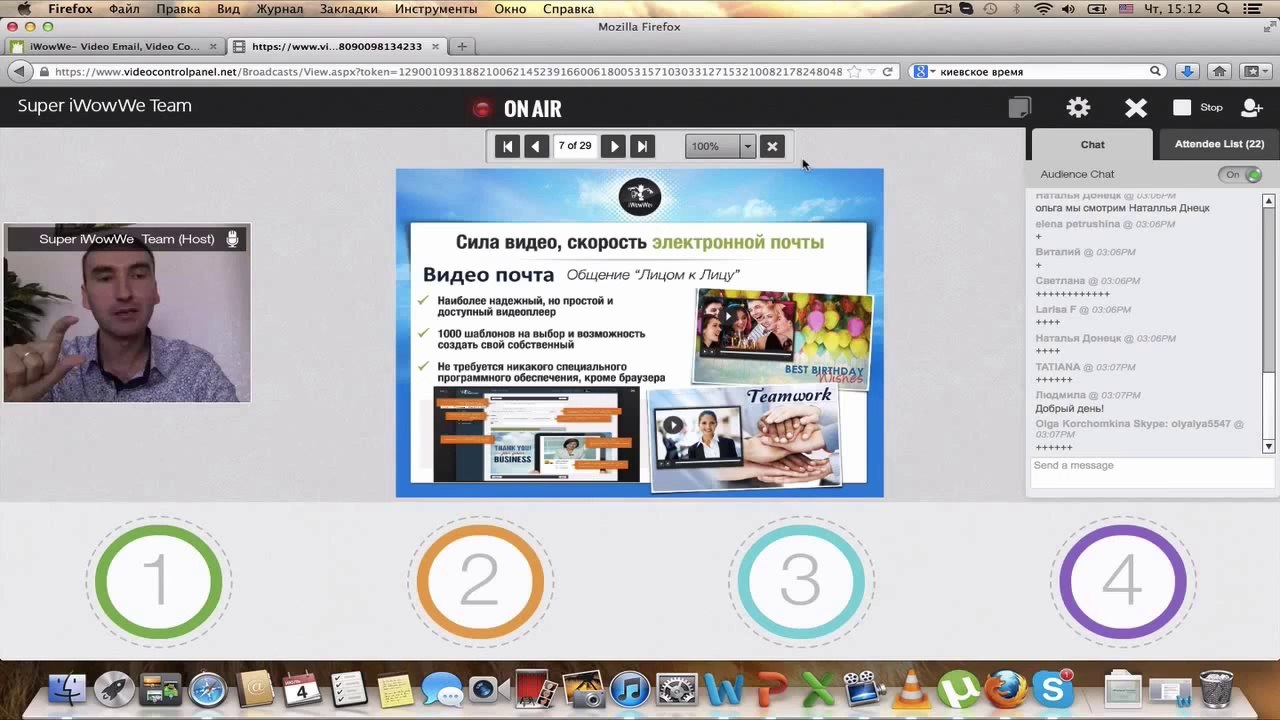
Task: Open uTorrent from the Dock
Action: (x=958, y=689)
